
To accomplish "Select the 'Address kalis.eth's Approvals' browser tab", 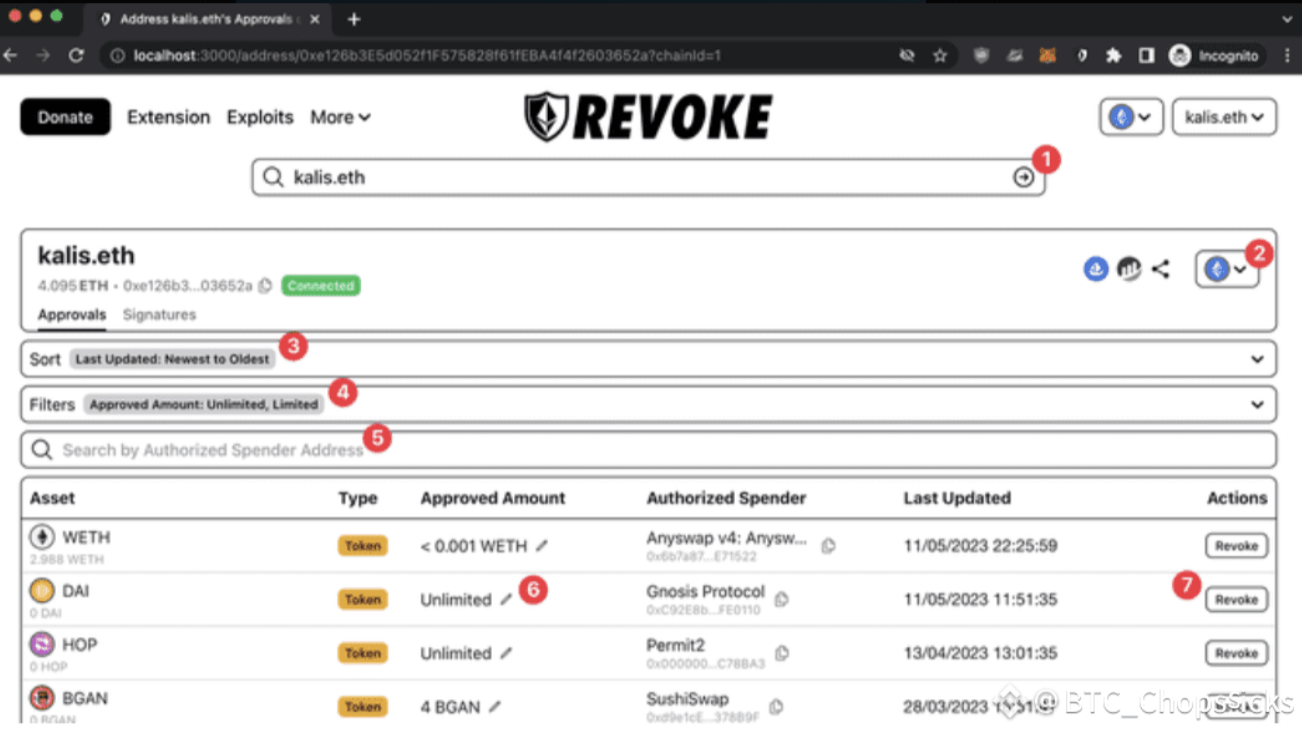I will pyautogui.click(x=207, y=19).
